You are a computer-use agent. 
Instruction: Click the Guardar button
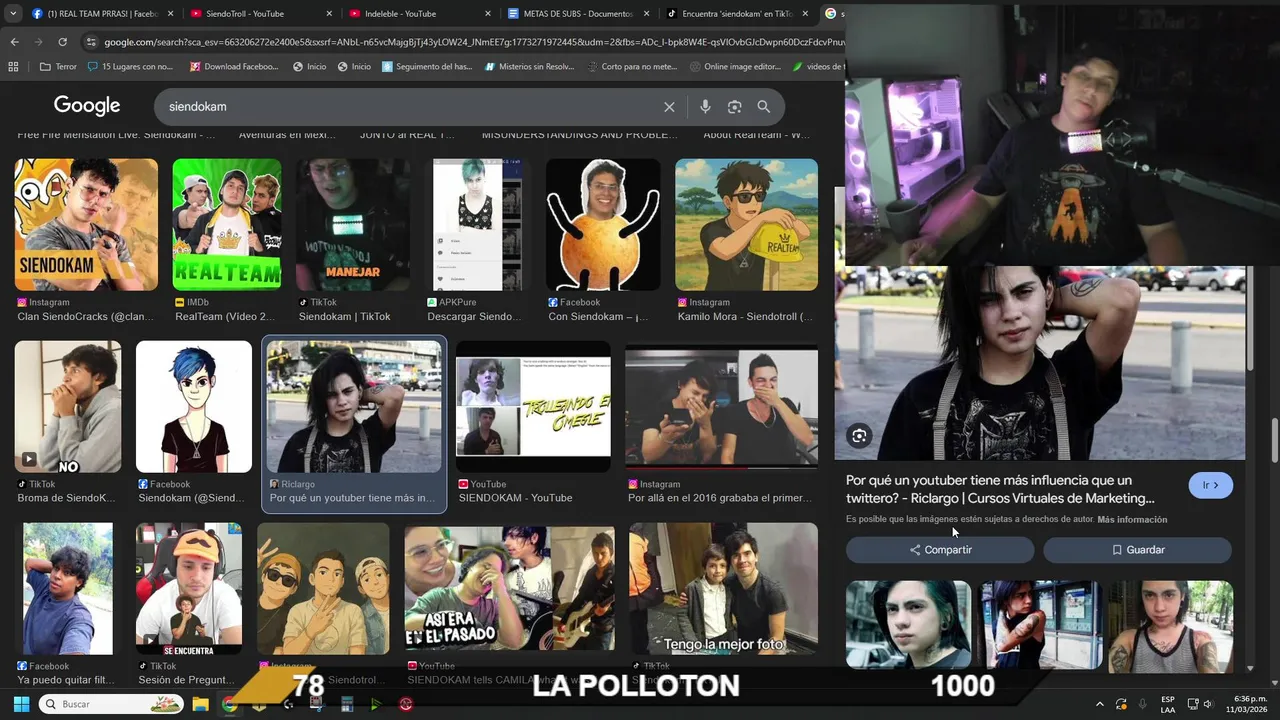(x=1138, y=550)
